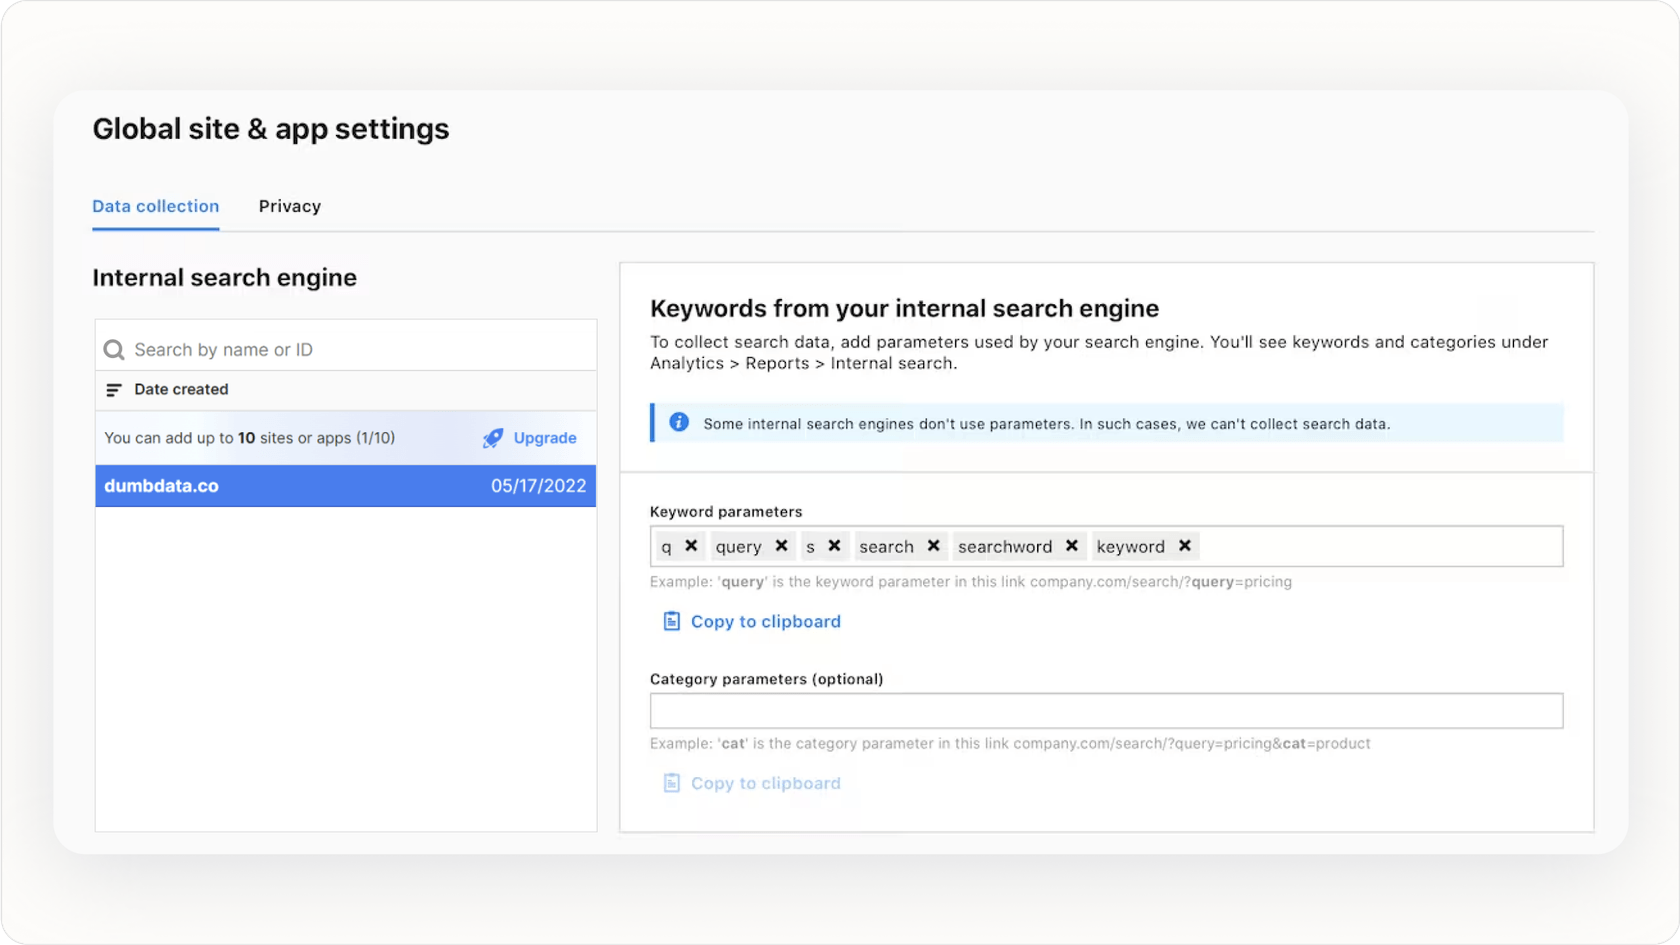Click Copy to clipboard for keyword parameters
1680x945 pixels.
(765, 621)
